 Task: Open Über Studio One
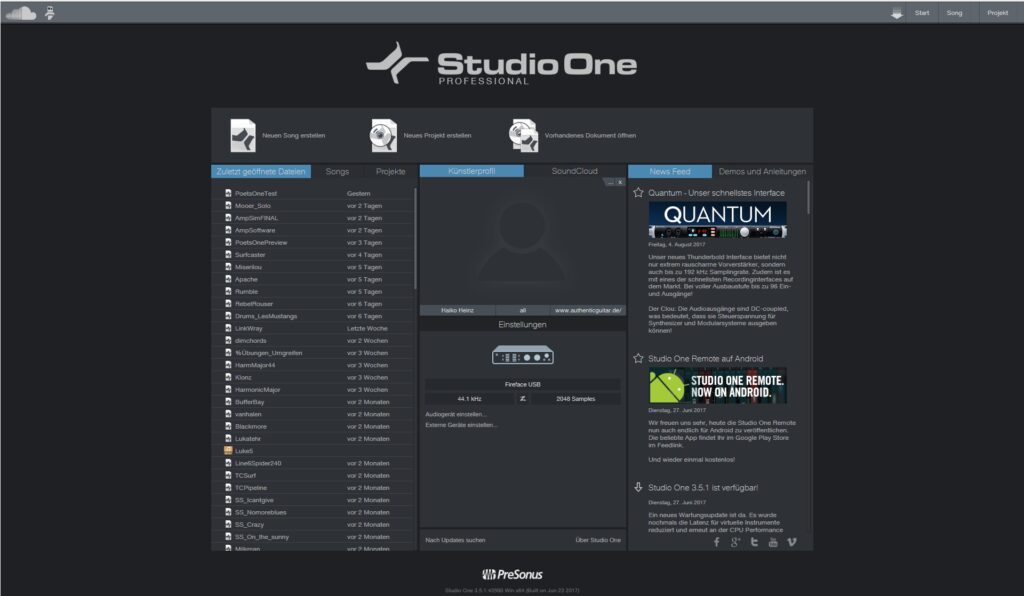tap(598, 541)
